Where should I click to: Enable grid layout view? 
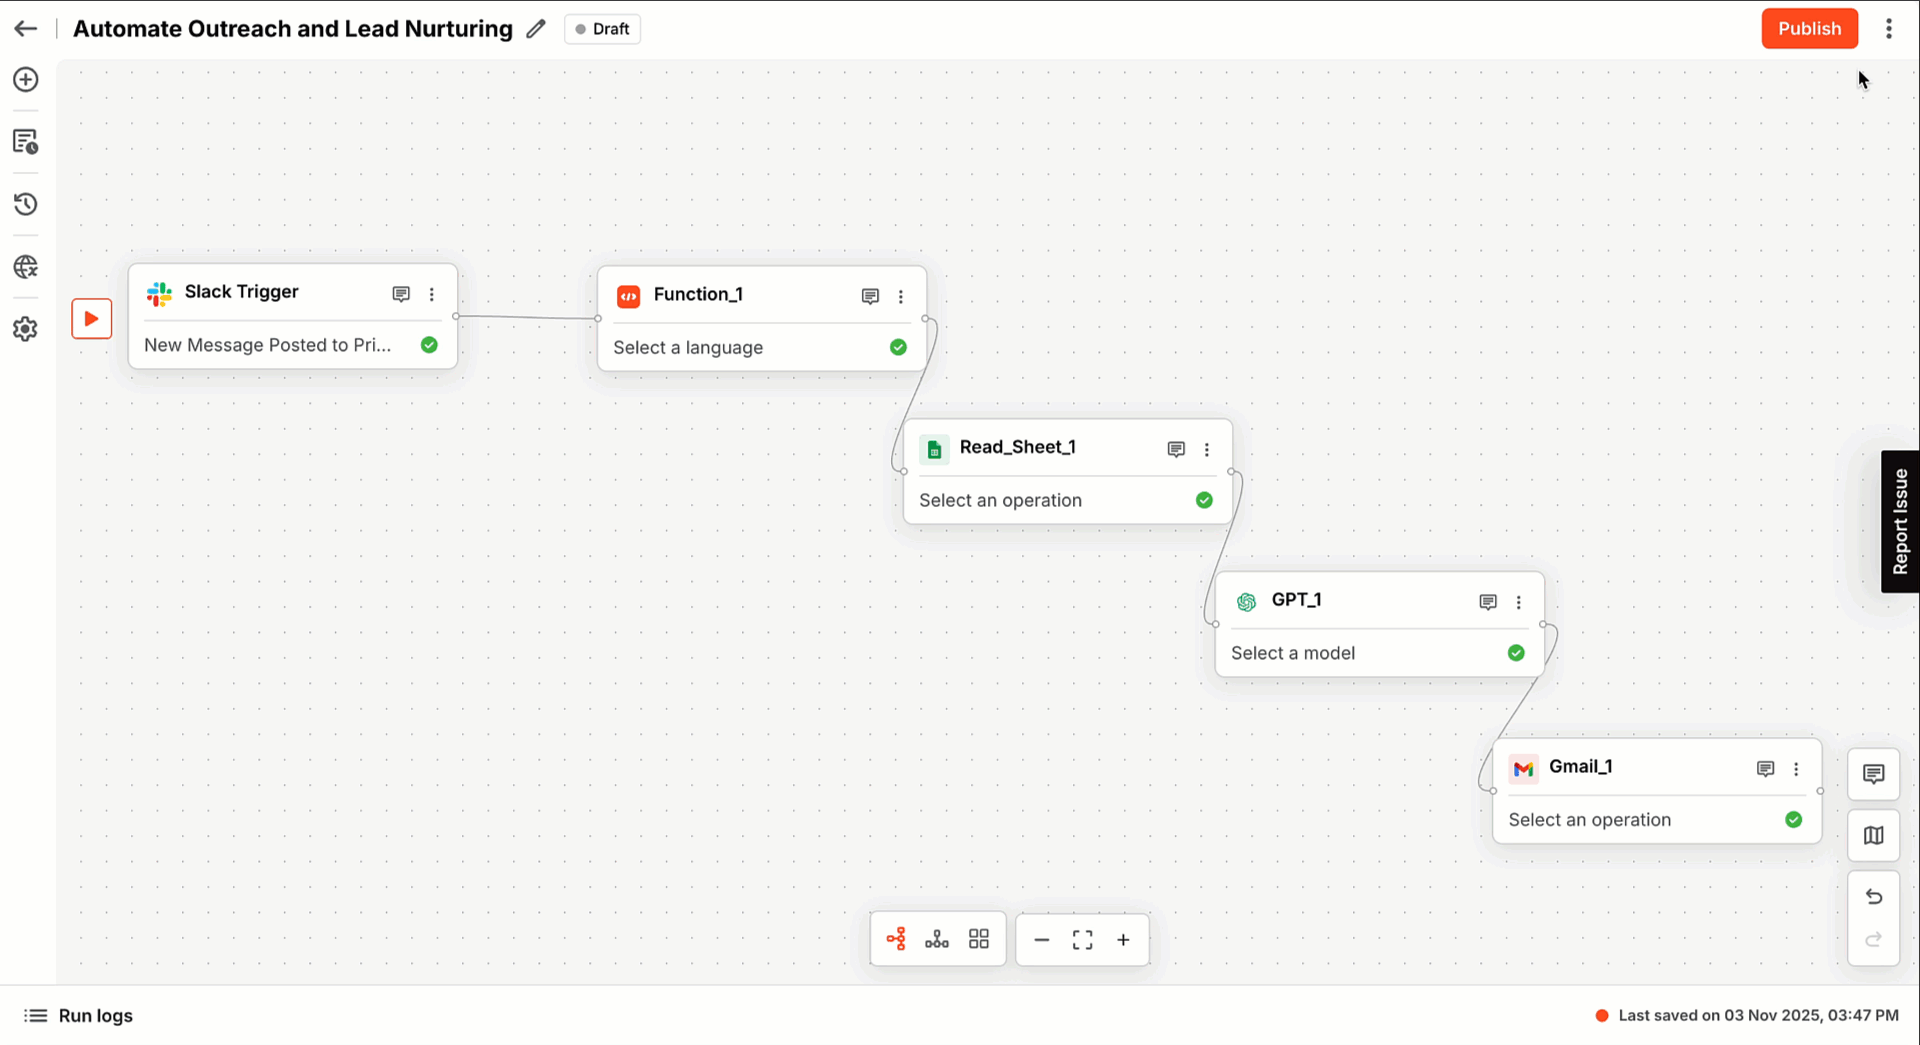pos(979,939)
